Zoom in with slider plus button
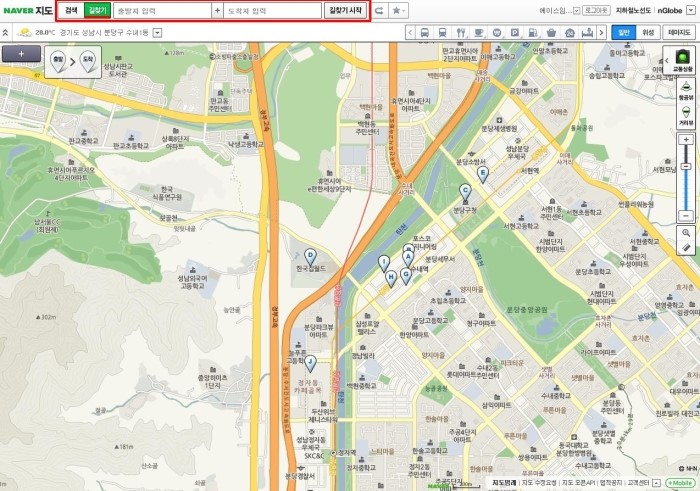The height and width of the screenshot is (491, 700). [686, 140]
